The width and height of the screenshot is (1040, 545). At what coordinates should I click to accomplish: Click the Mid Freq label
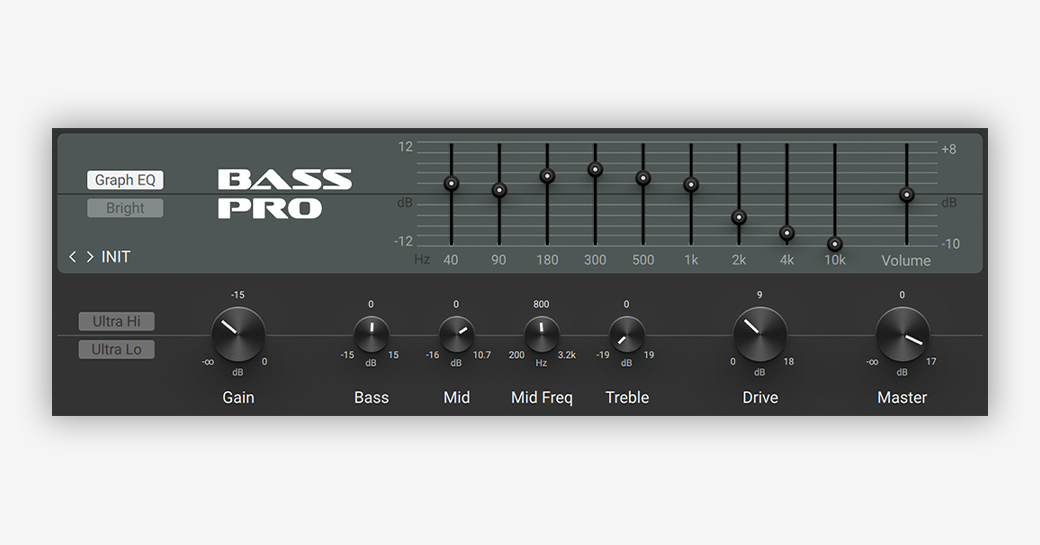click(541, 397)
